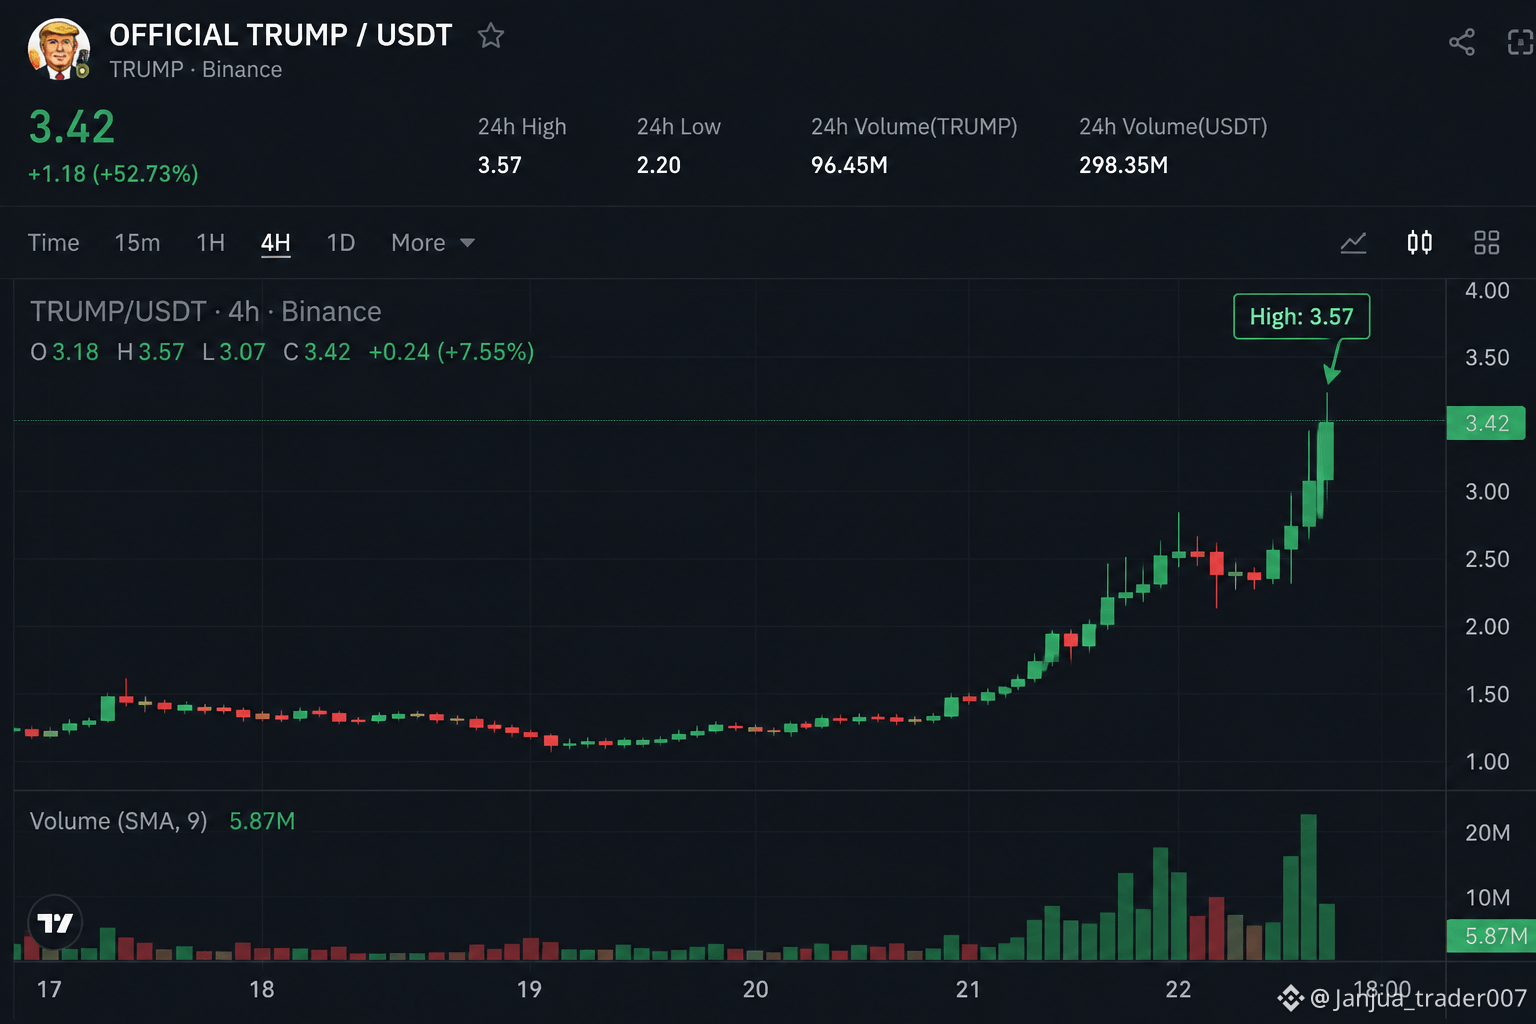Click the TradingView logo badge
The width and height of the screenshot is (1536, 1024).
tap(55, 922)
